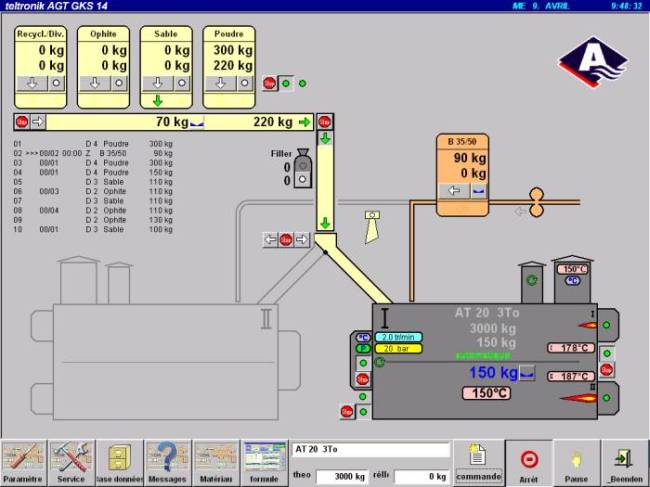
Task: Toggle the Poudre hopper circle switch
Action: 245,84
